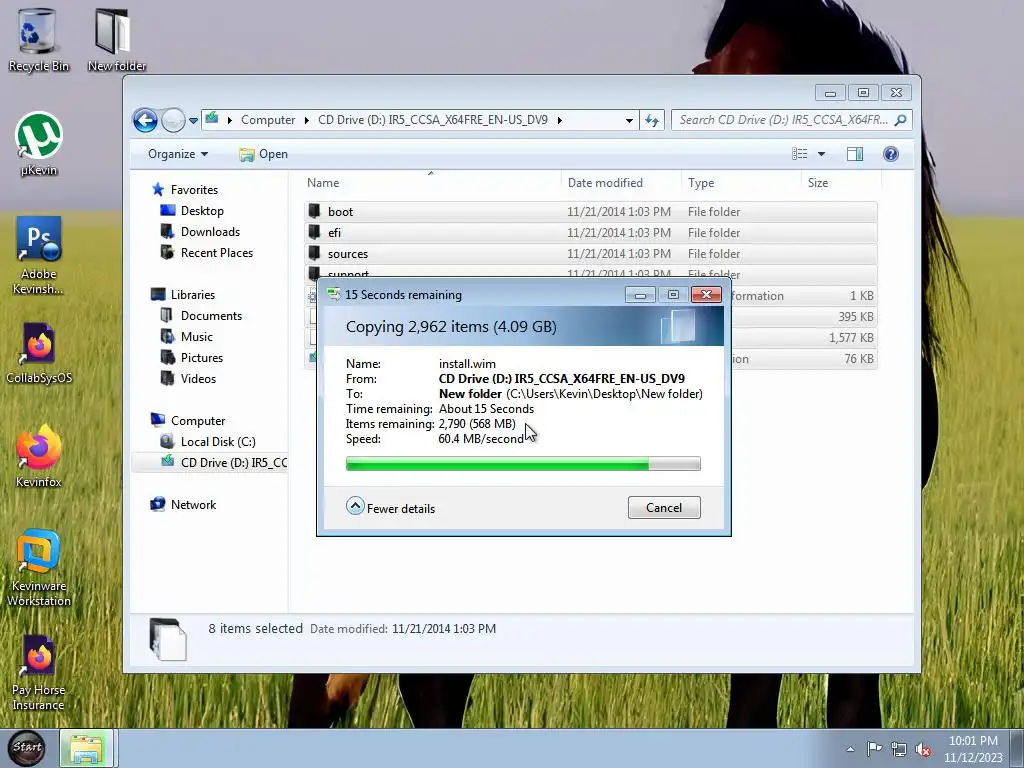Screen dimensions: 1024x768
Task: Launch the µKevin torrent shortcut
Action: tap(39, 144)
